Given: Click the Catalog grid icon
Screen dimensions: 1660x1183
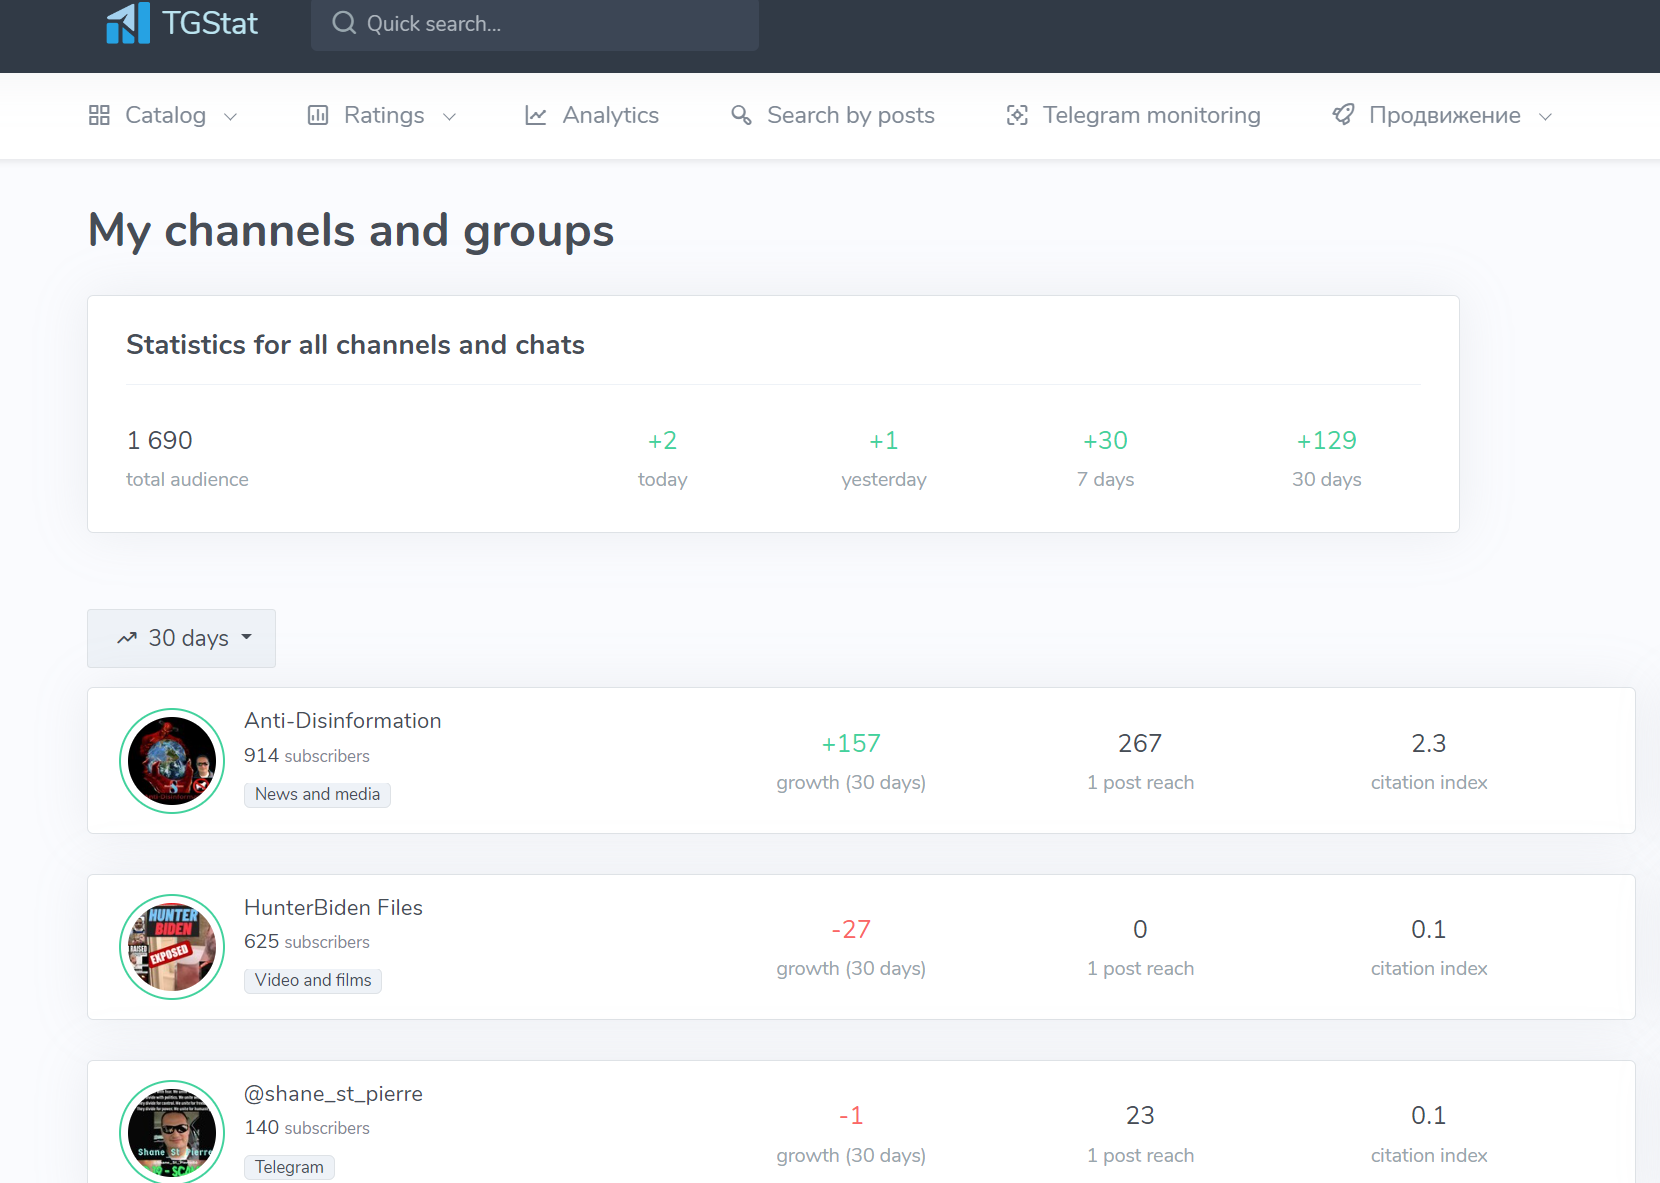Looking at the screenshot, I should point(99,115).
